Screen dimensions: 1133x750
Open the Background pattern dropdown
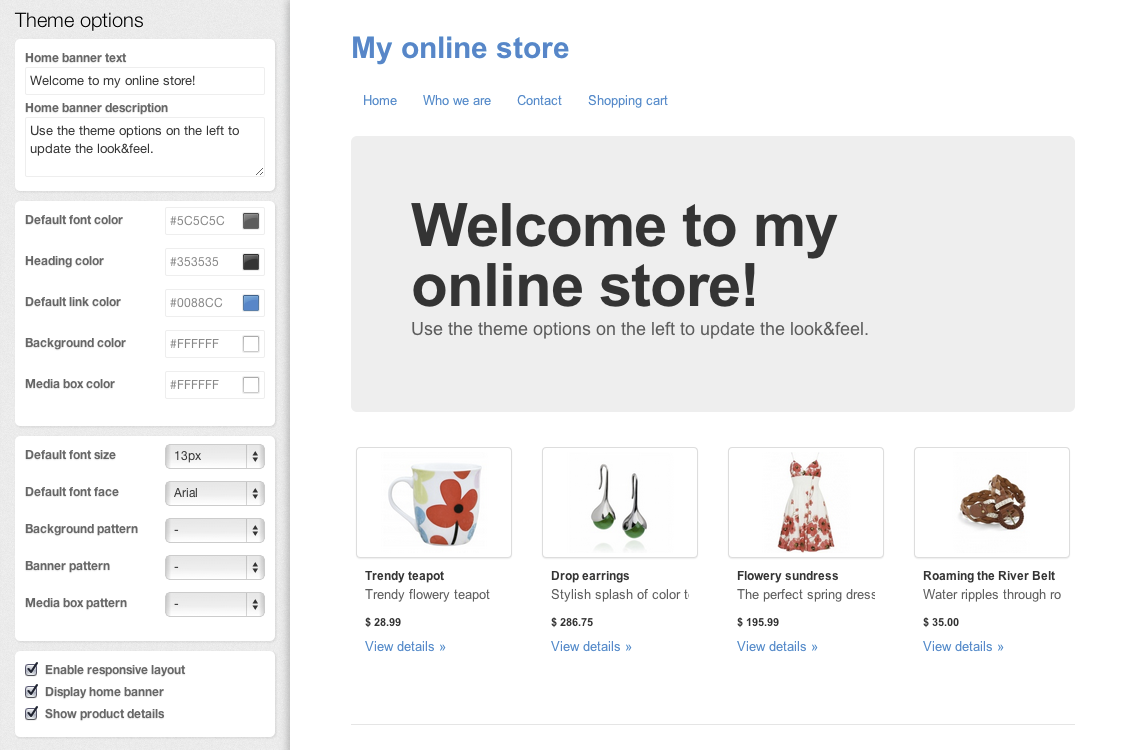[x=215, y=530]
